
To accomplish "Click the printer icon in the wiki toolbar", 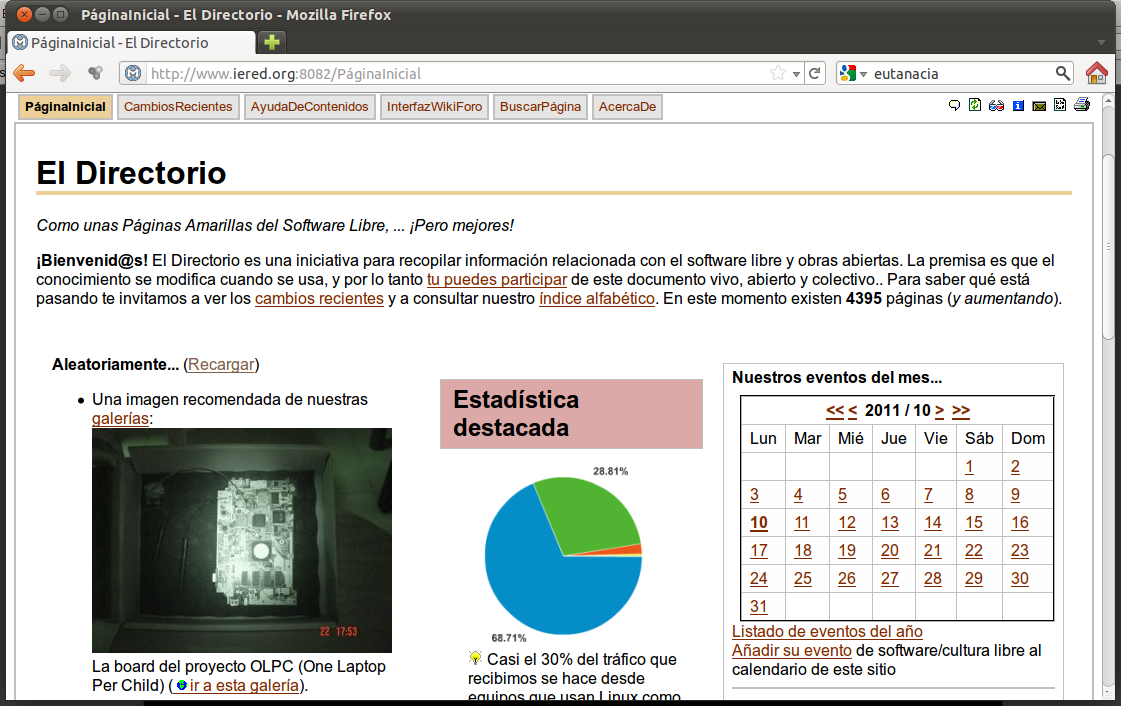I will [x=1081, y=106].
